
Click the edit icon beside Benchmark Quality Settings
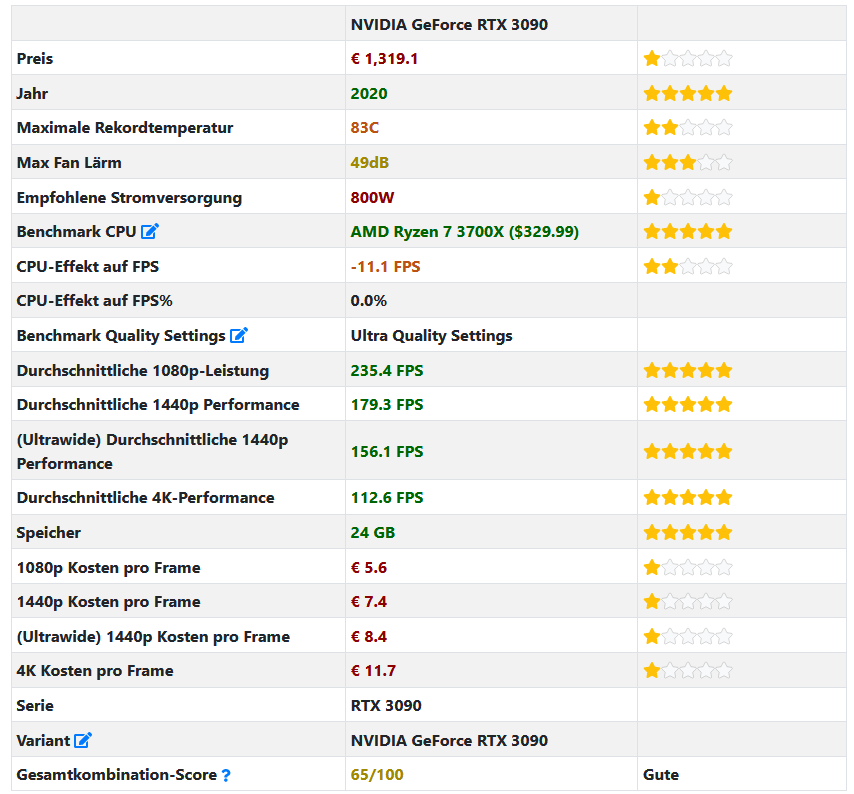(x=239, y=335)
